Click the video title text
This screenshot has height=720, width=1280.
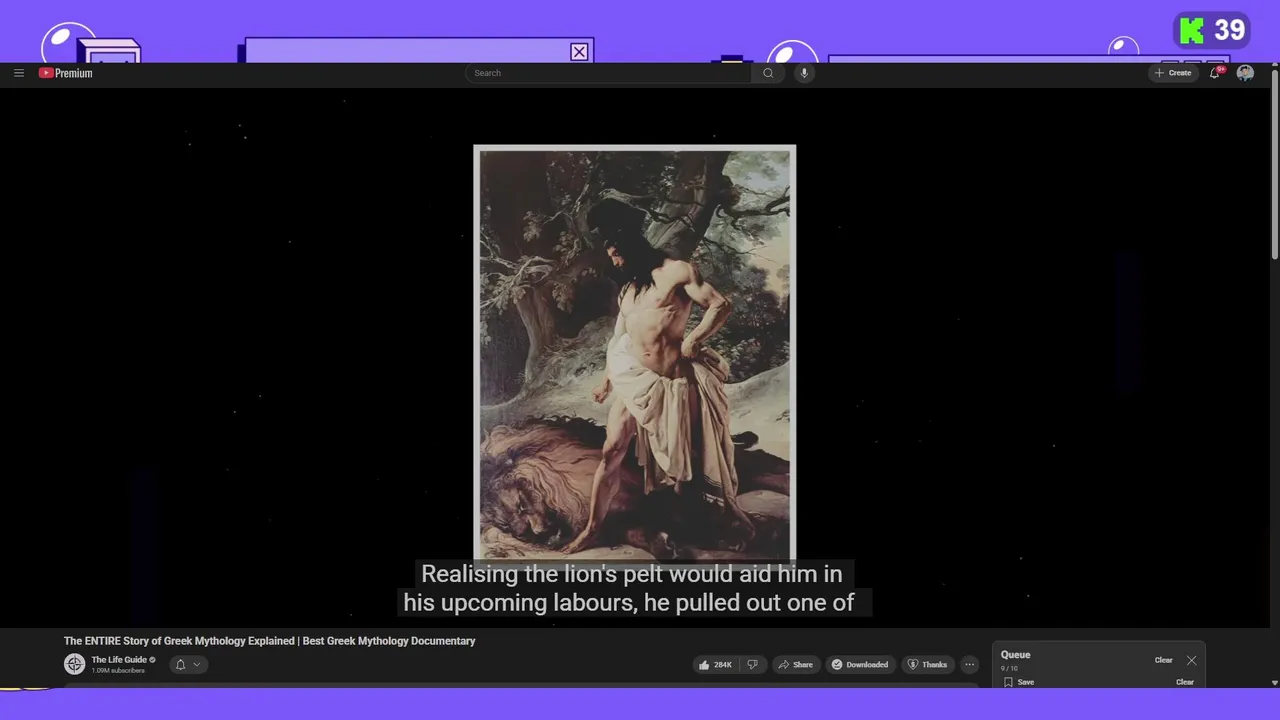(270, 641)
